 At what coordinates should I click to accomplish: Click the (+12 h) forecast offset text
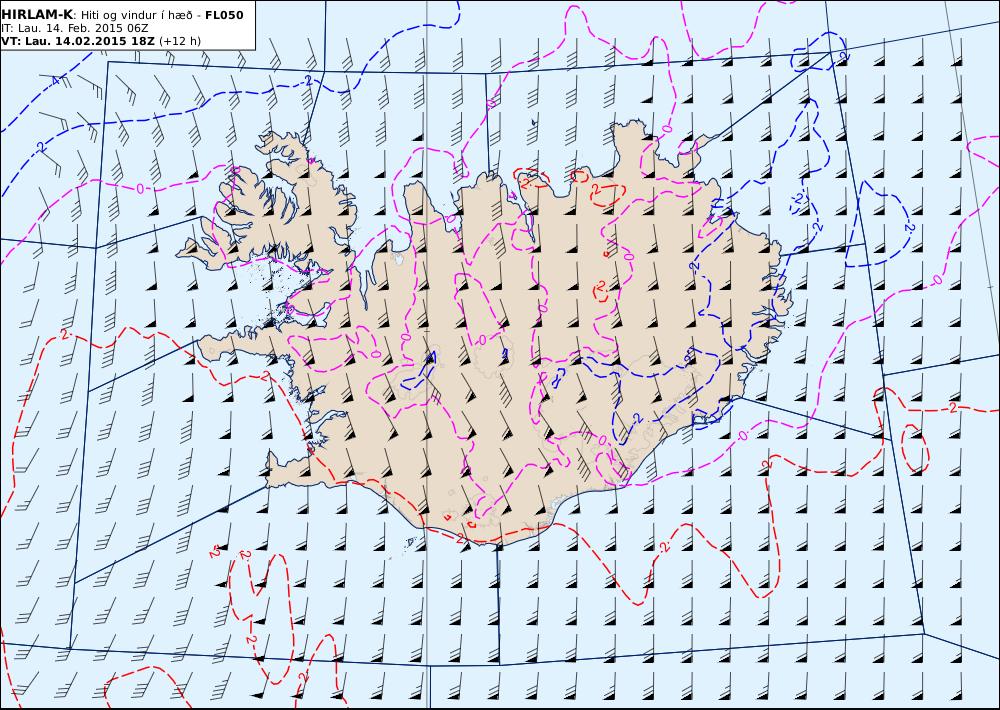pos(180,41)
